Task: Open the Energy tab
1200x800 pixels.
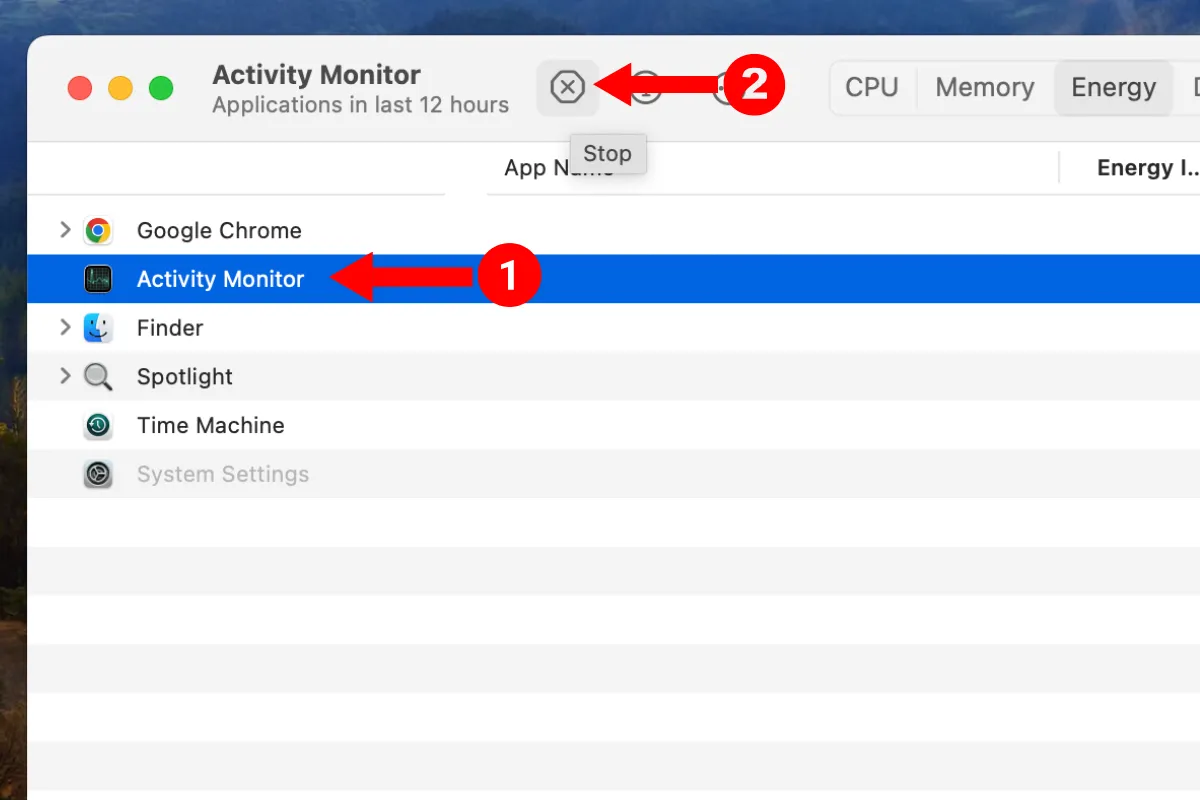Action: click(x=1113, y=87)
